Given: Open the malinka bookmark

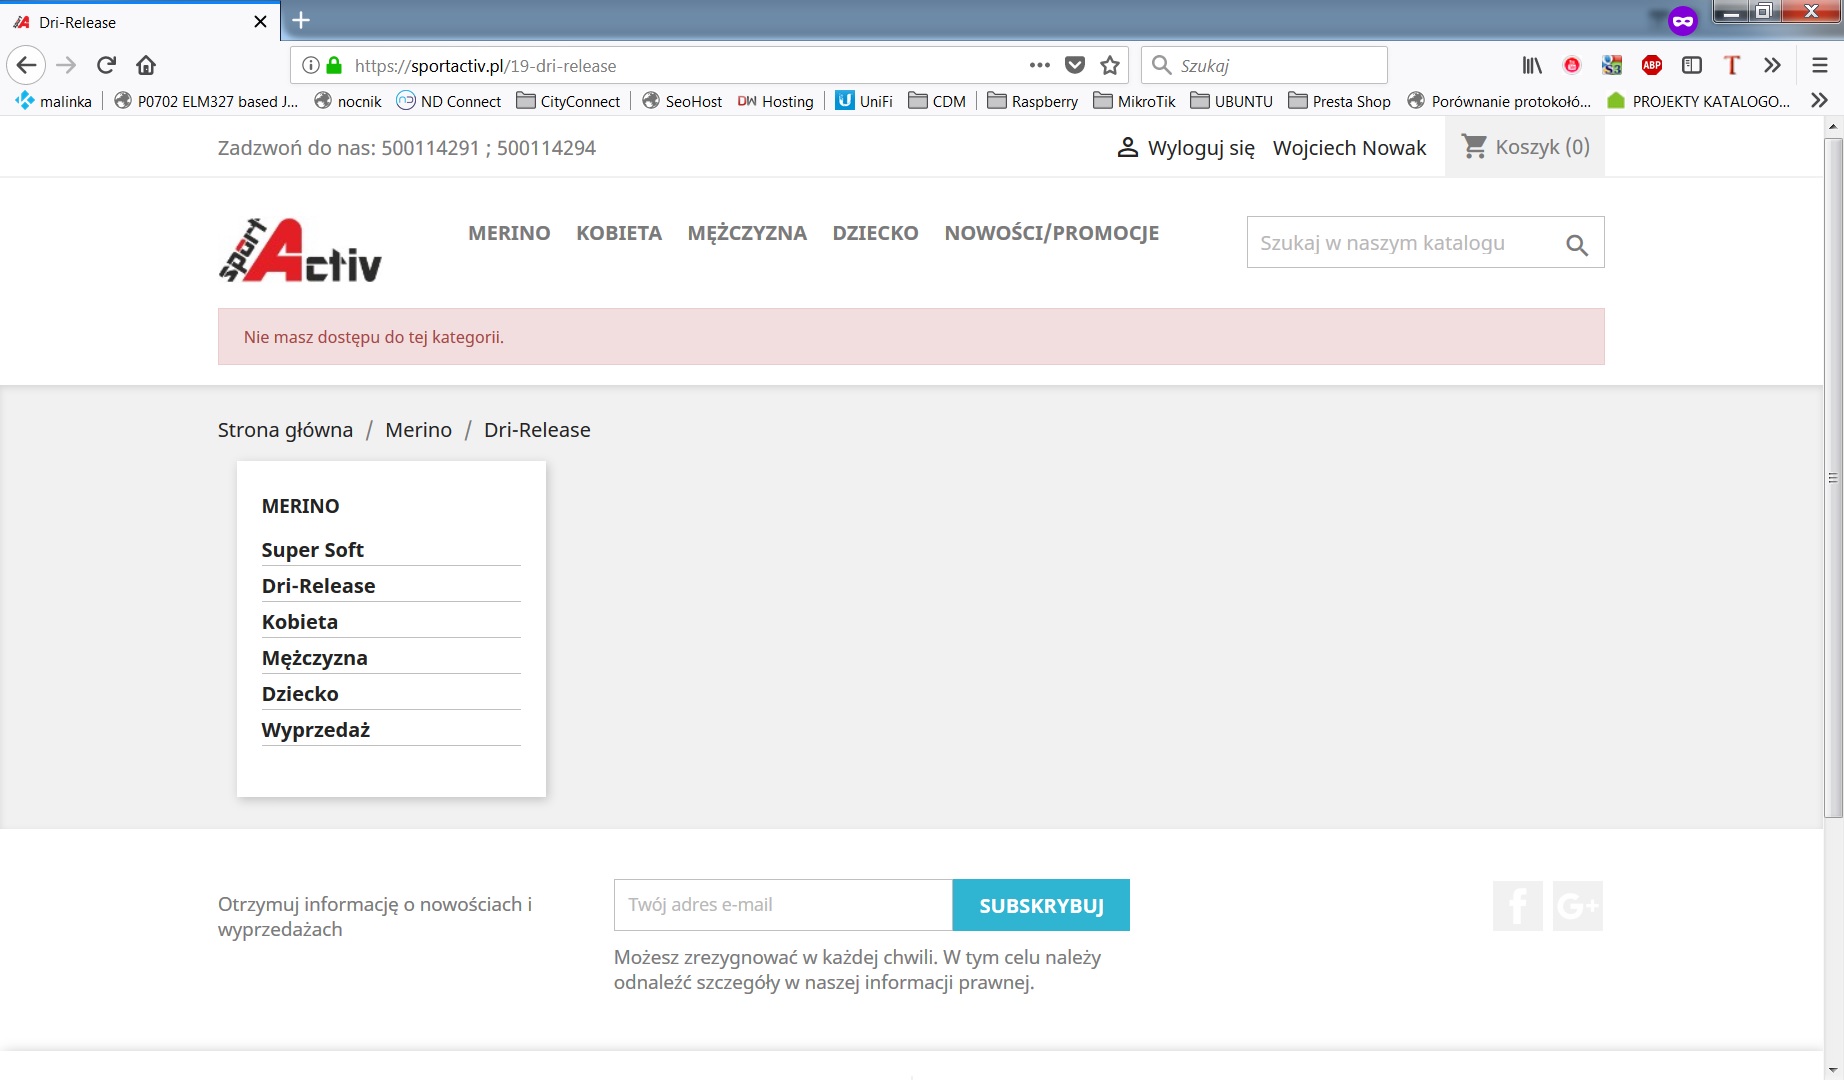Looking at the screenshot, I should pos(54,101).
